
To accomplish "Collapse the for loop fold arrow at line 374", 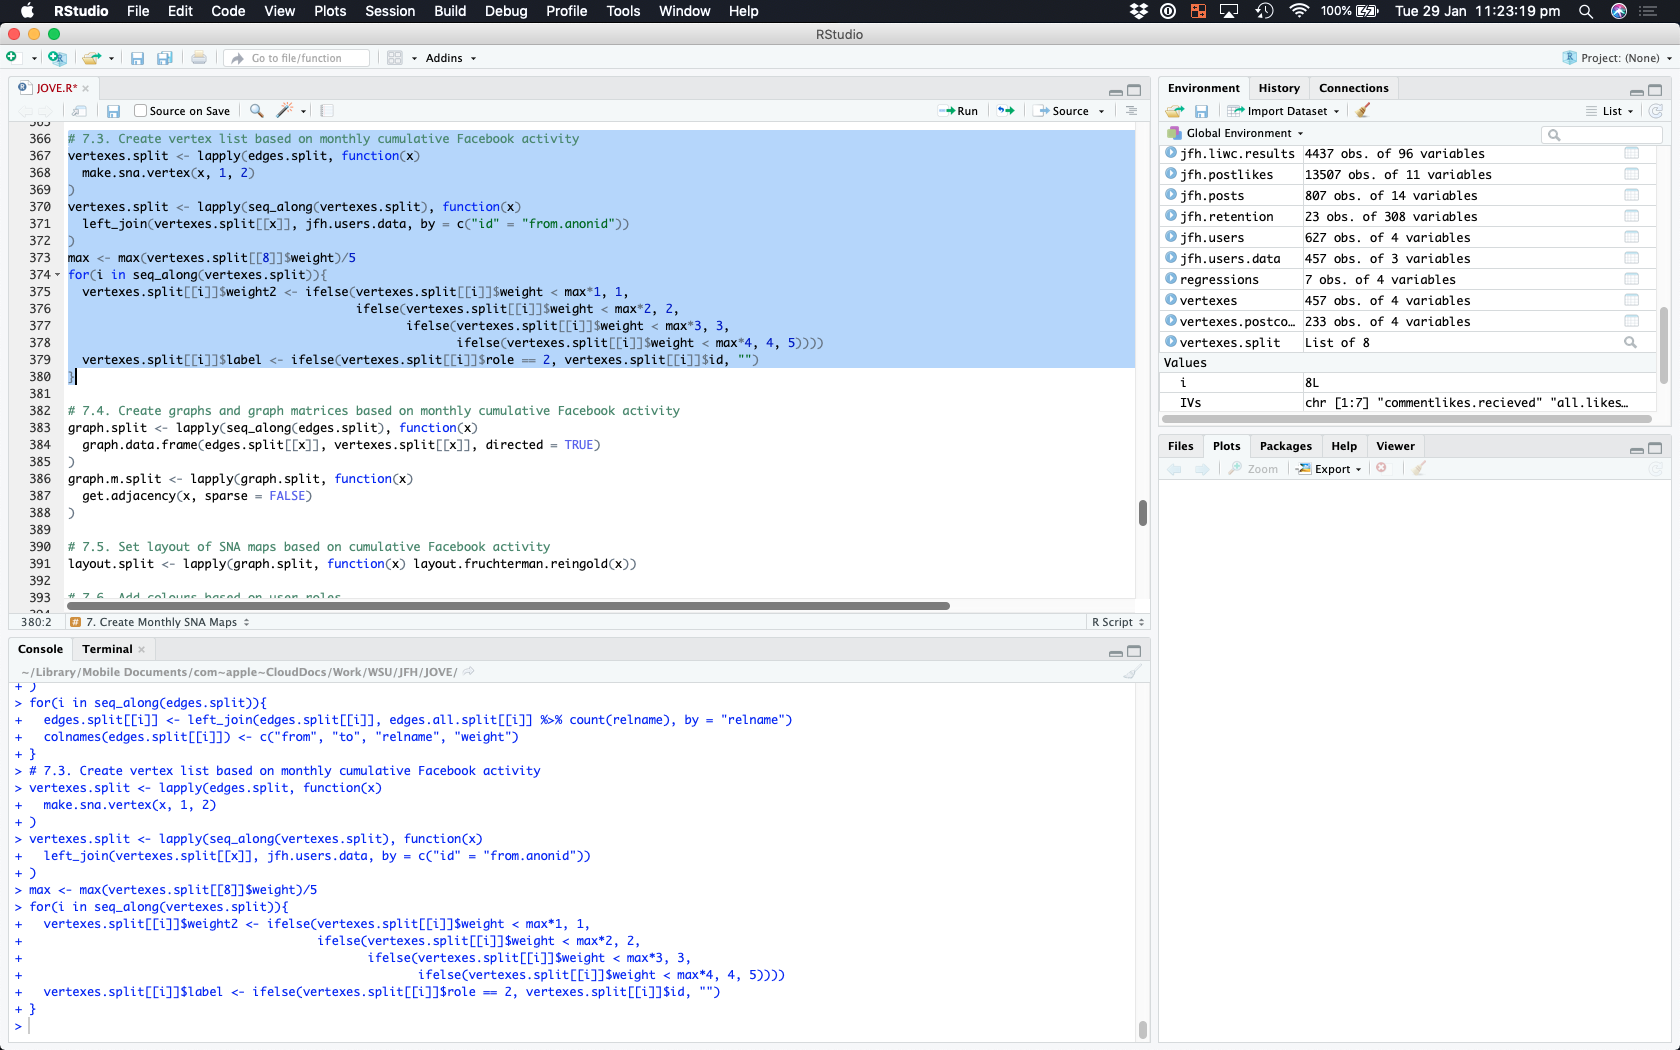I will tap(58, 275).
